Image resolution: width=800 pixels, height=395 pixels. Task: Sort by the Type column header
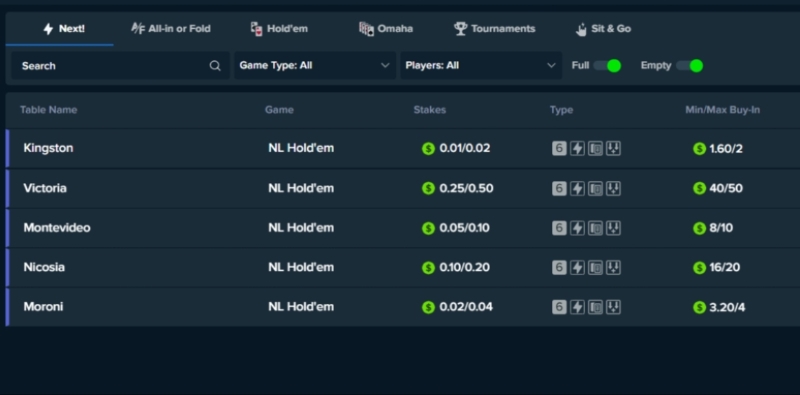click(561, 110)
